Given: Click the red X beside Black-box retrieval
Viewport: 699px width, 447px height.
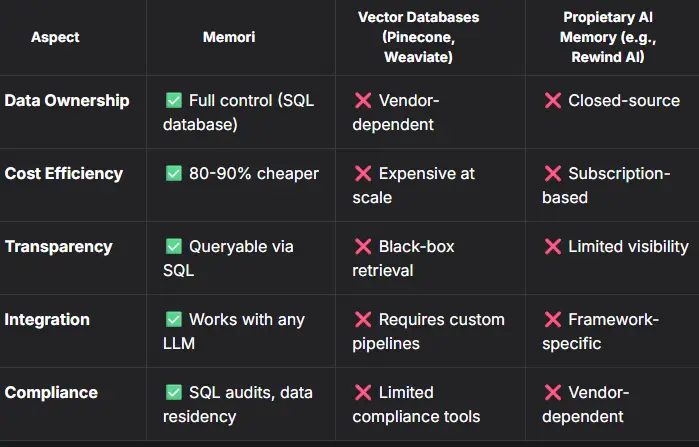Looking at the screenshot, I should click(x=363, y=246).
